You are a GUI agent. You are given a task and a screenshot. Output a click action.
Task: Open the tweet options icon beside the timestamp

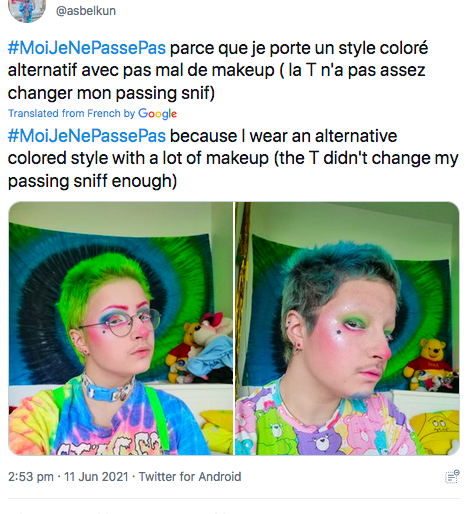pyautogui.click(x=452, y=476)
